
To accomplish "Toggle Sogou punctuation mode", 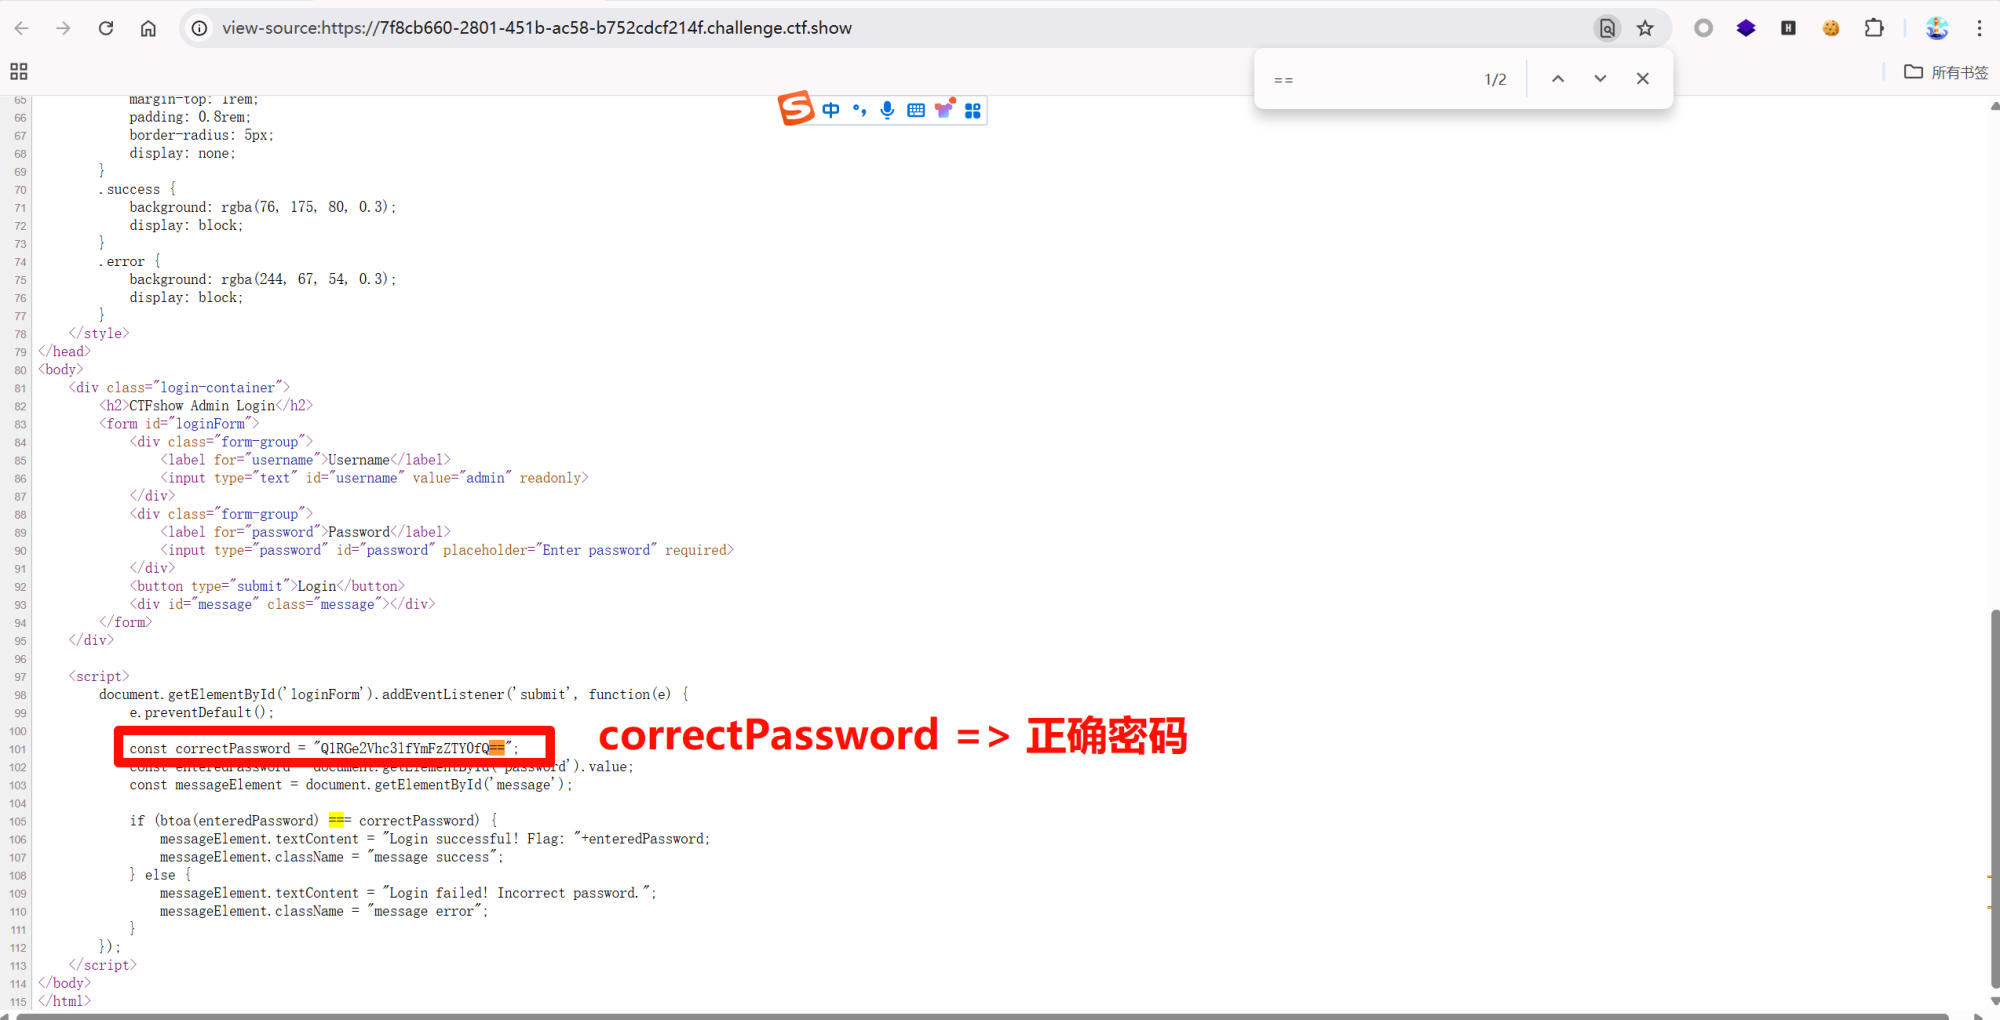I will [859, 110].
